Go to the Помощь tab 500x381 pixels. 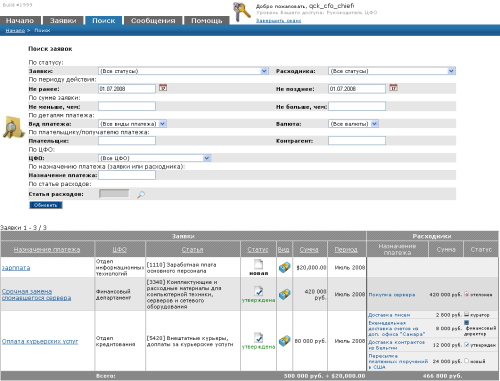[x=207, y=20]
